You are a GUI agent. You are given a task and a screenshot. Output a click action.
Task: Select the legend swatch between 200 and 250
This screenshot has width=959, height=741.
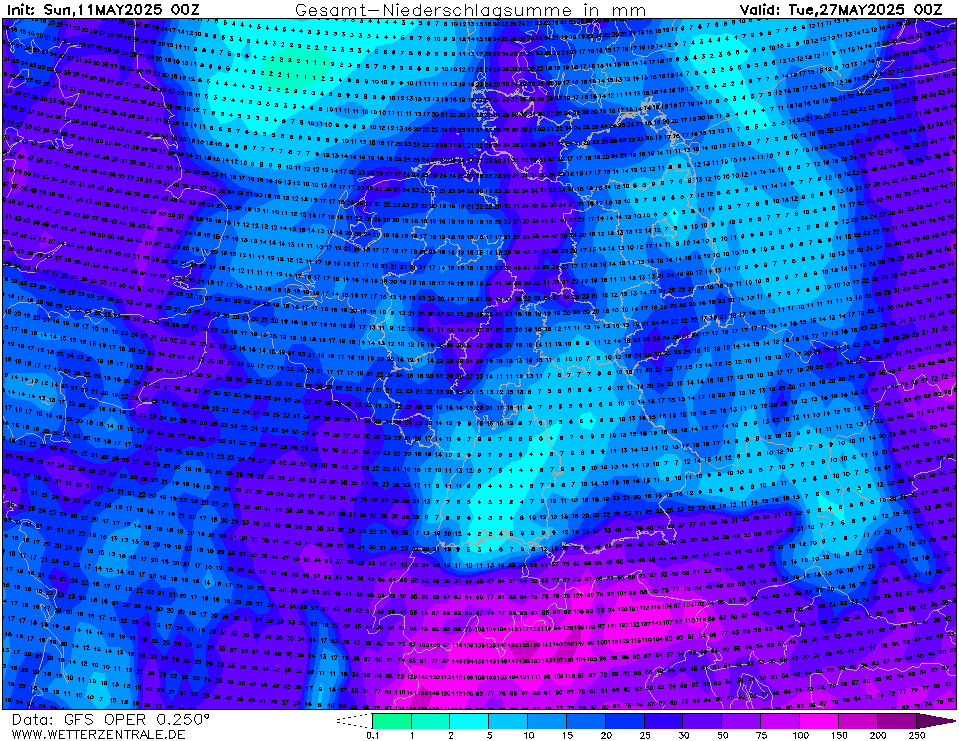(x=897, y=721)
